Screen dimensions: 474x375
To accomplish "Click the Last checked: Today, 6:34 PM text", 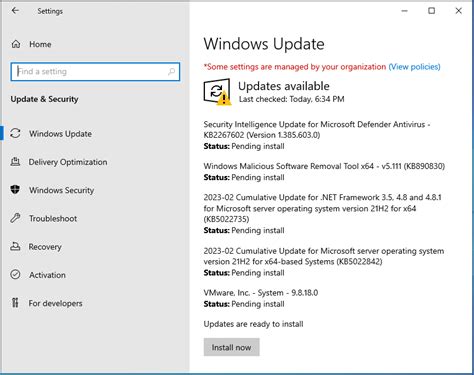I will 291,99.
